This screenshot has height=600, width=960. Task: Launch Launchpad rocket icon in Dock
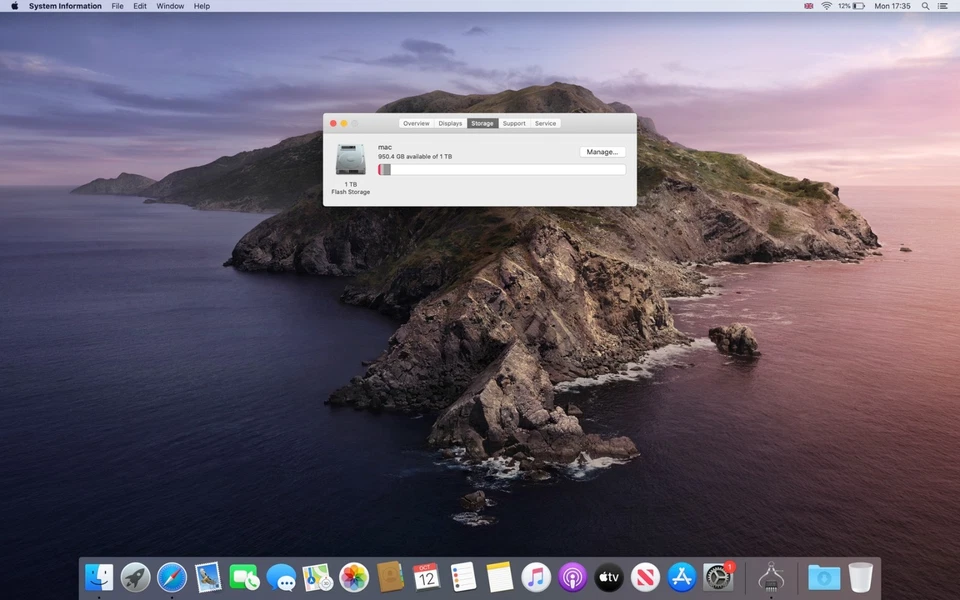click(135, 577)
